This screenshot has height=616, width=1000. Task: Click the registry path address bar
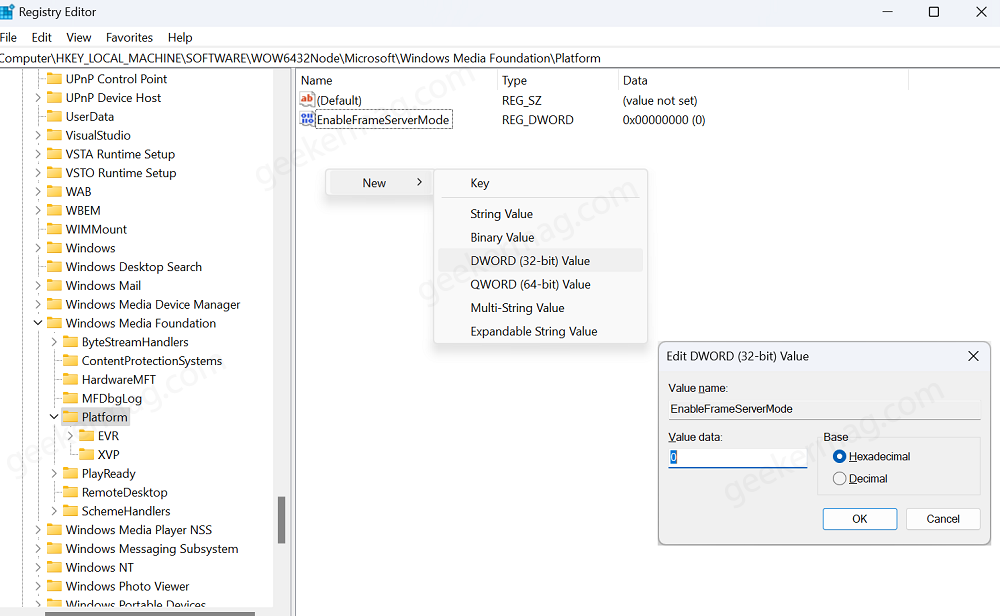tap(500, 58)
